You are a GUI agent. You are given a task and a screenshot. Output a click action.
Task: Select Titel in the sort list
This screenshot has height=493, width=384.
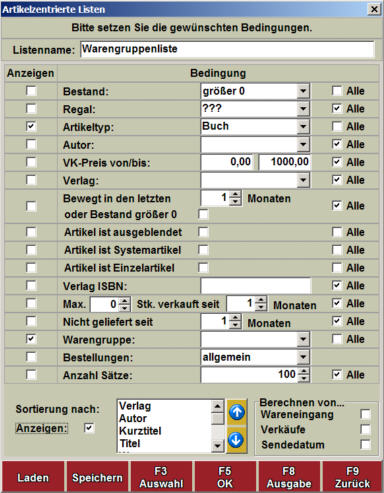[130, 443]
